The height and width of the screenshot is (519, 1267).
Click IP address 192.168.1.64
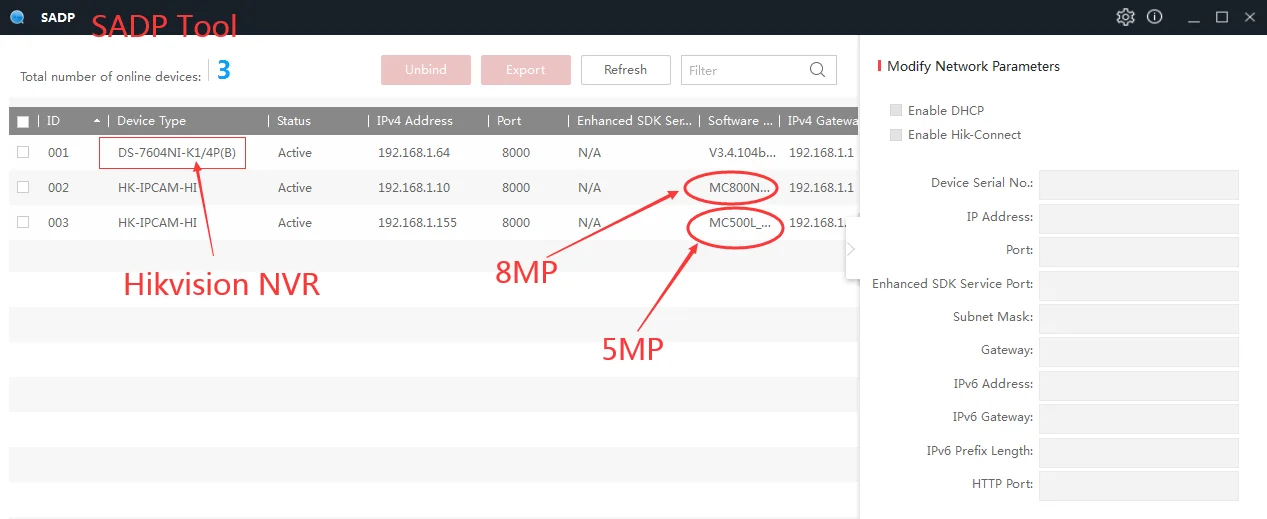[x=414, y=153]
